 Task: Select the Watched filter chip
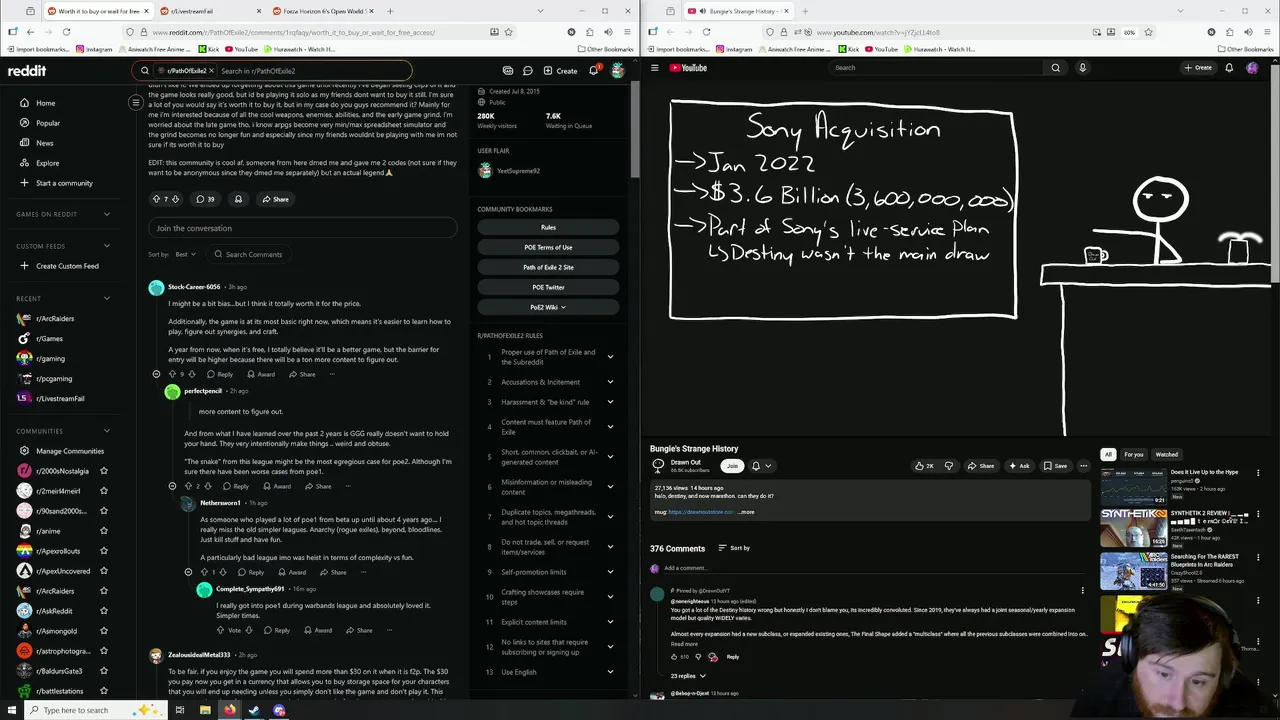click(x=1167, y=454)
